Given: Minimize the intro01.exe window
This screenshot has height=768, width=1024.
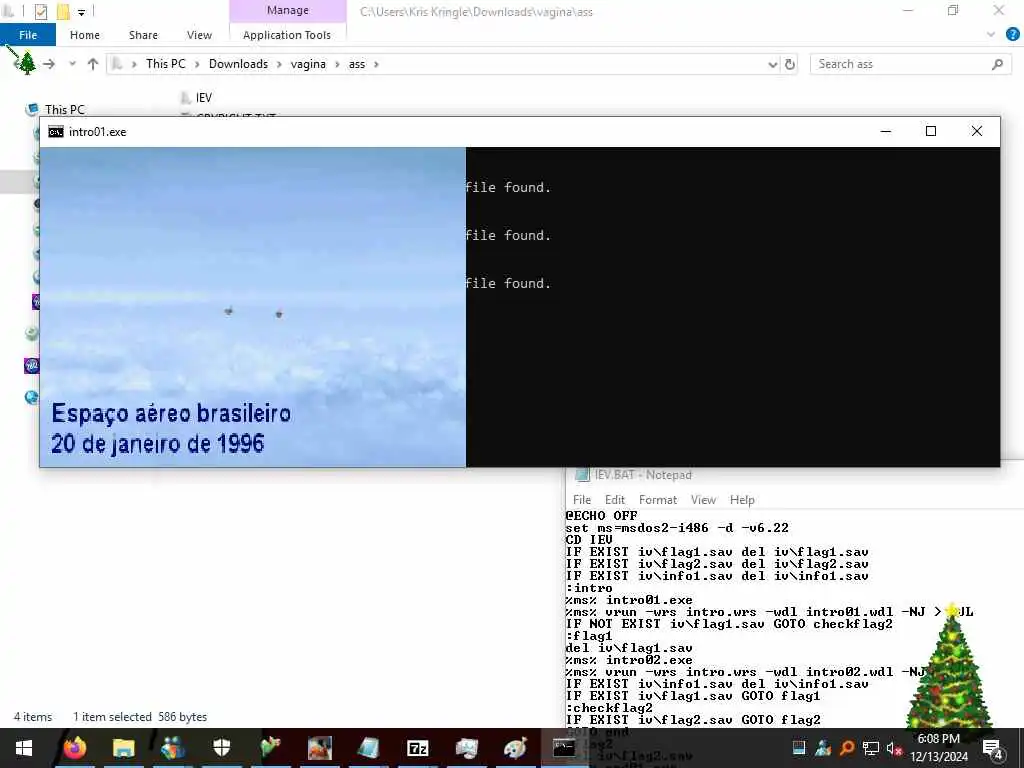Looking at the screenshot, I should 886,131.
